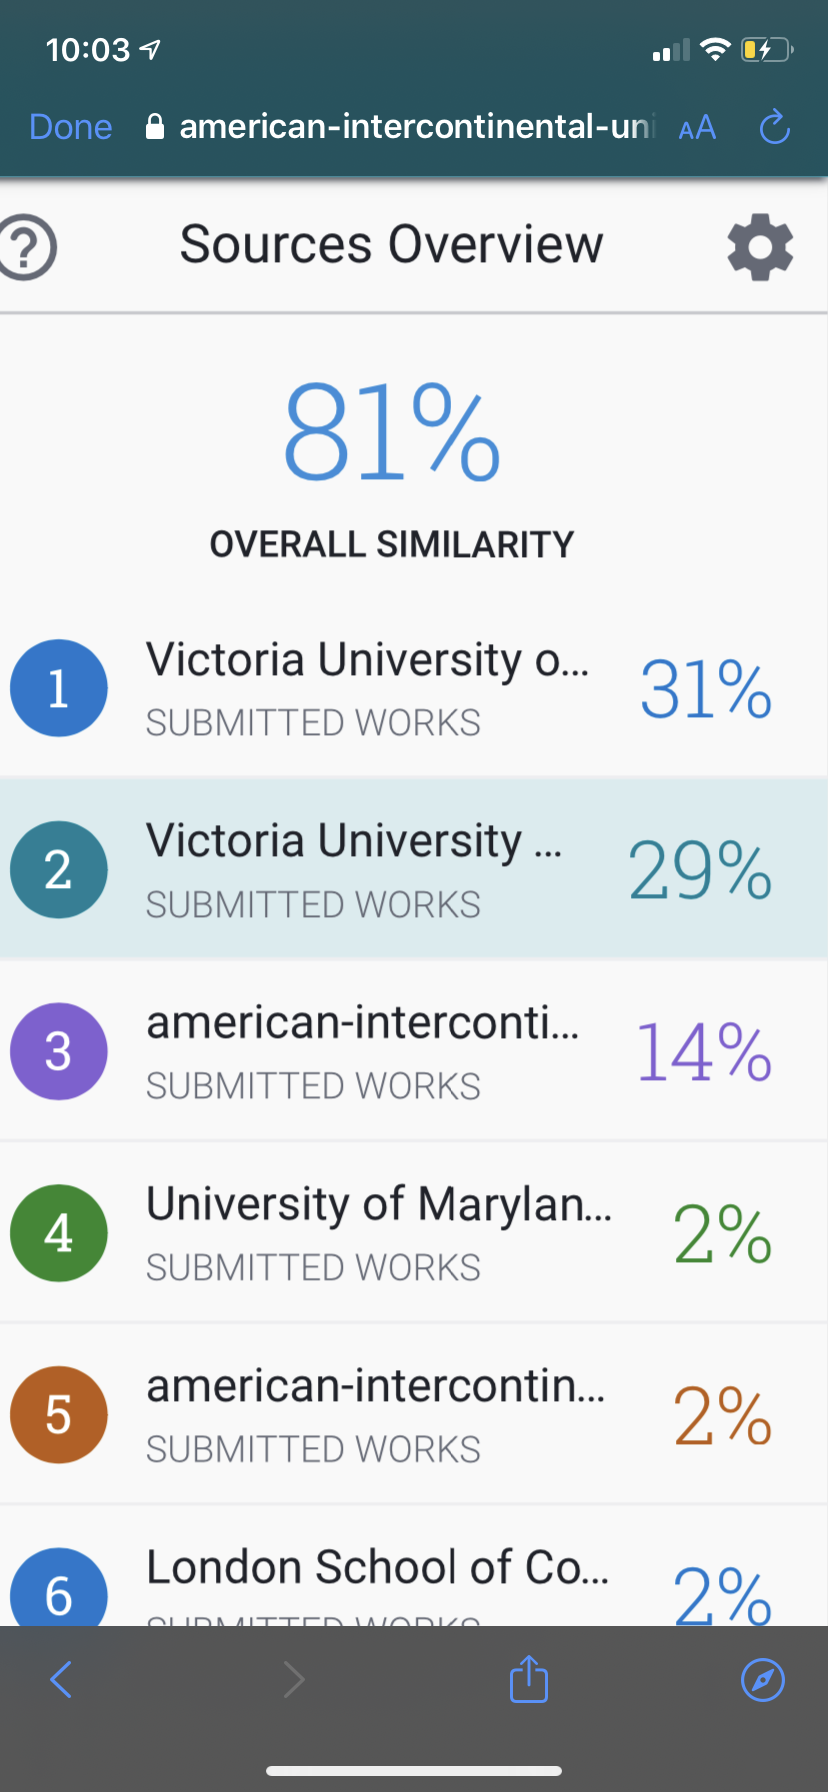
Task: Tap the share icon in bottom toolbar
Action: (x=529, y=1678)
